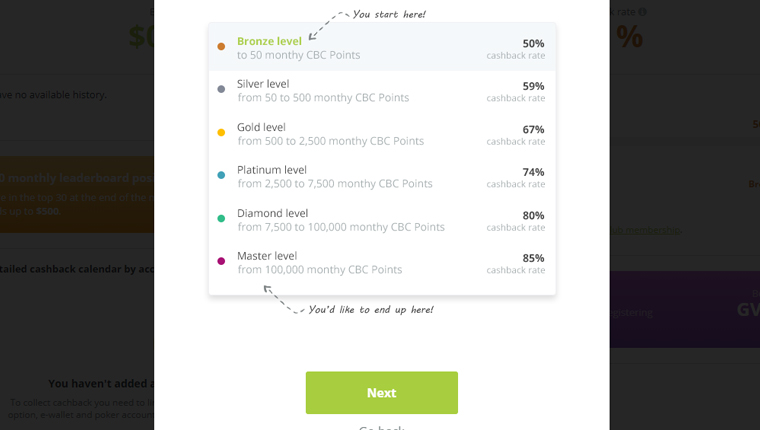The height and width of the screenshot is (430, 760).
Task: Choose the Platinum level title
Action: (x=271, y=170)
